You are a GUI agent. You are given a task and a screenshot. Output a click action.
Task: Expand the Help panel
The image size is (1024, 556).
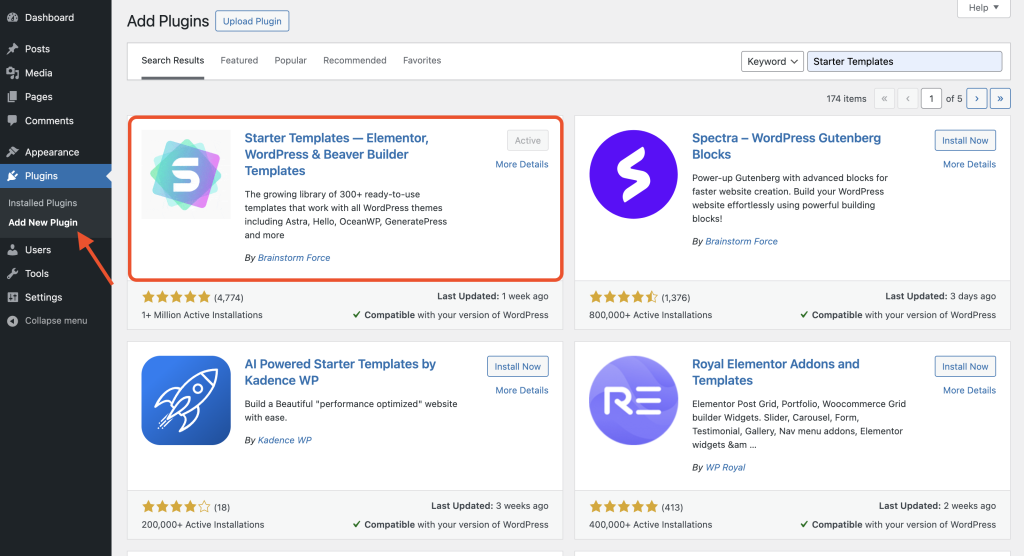click(983, 8)
